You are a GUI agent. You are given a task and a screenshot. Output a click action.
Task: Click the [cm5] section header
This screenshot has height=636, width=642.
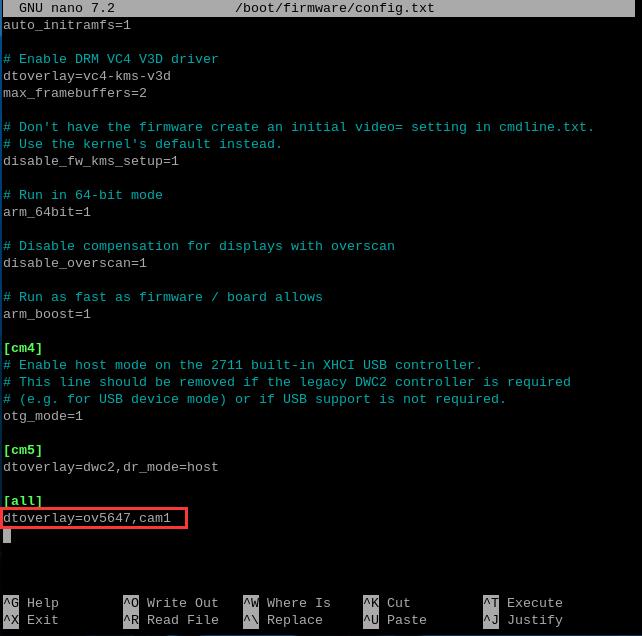(x=23, y=450)
